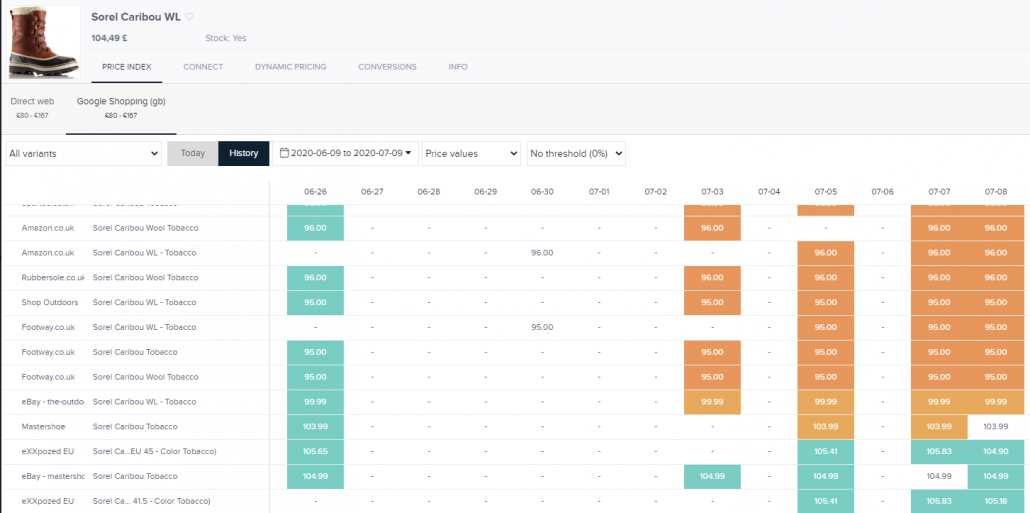Switch to the Today view

click(x=192, y=153)
